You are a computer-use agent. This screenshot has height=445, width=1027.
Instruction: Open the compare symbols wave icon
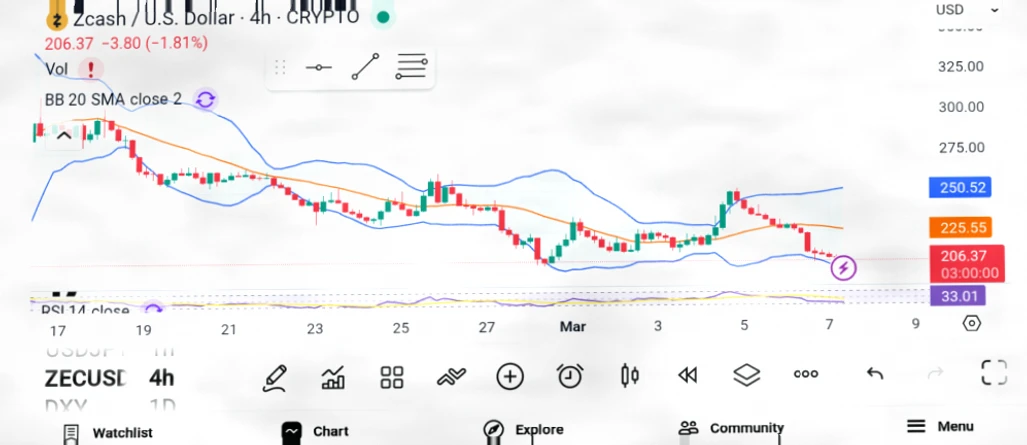(451, 376)
